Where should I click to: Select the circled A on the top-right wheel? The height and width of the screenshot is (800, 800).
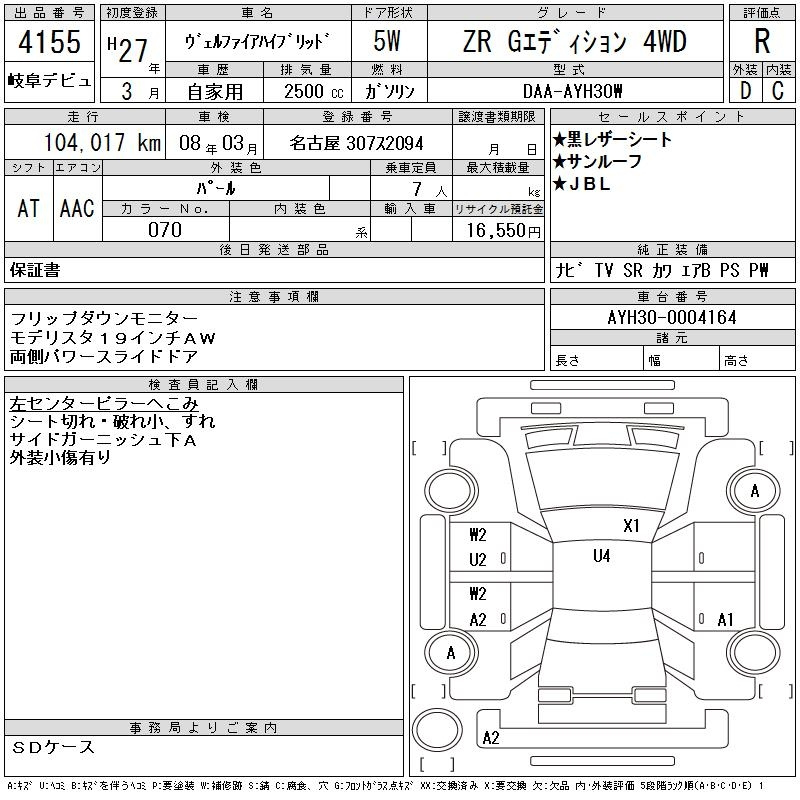pyautogui.click(x=755, y=491)
